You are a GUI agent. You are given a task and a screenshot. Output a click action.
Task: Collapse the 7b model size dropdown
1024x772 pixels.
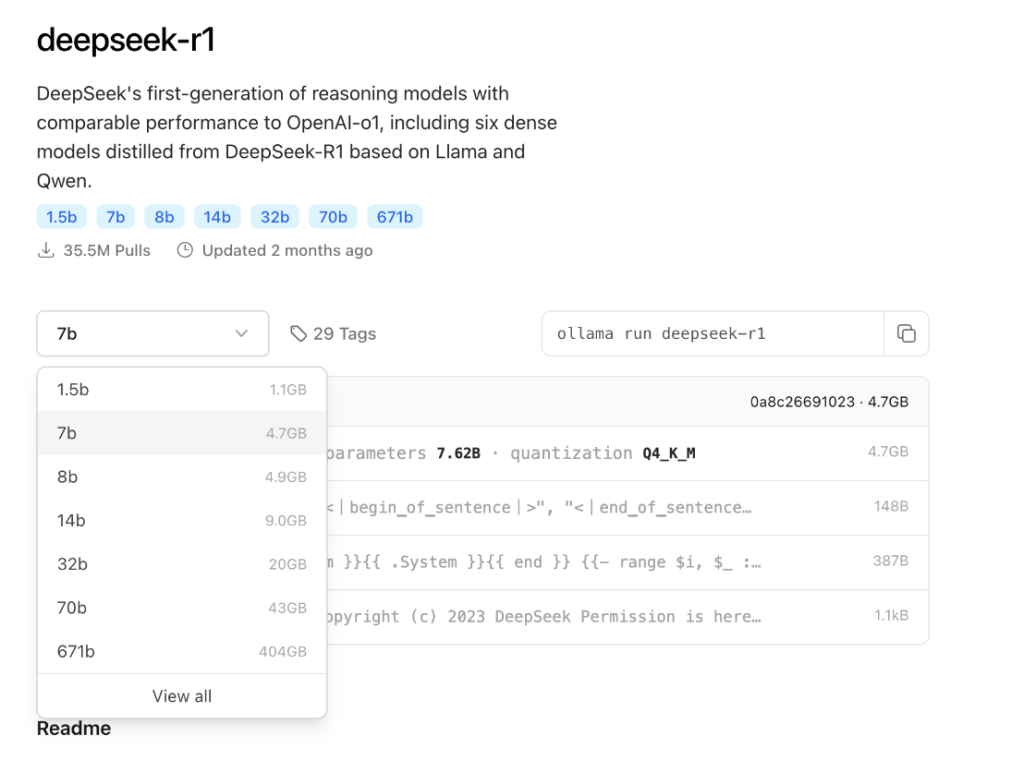point(152,334)
